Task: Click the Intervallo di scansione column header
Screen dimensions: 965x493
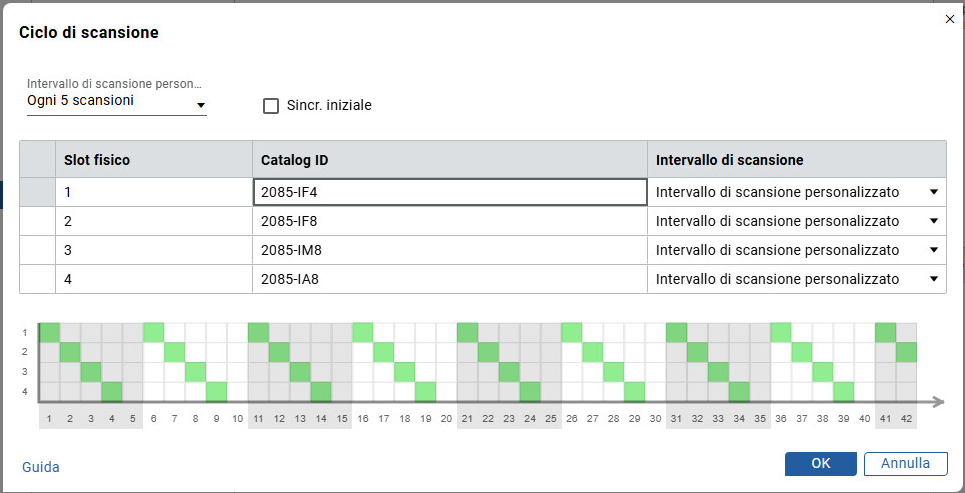Action: point(796,159)
